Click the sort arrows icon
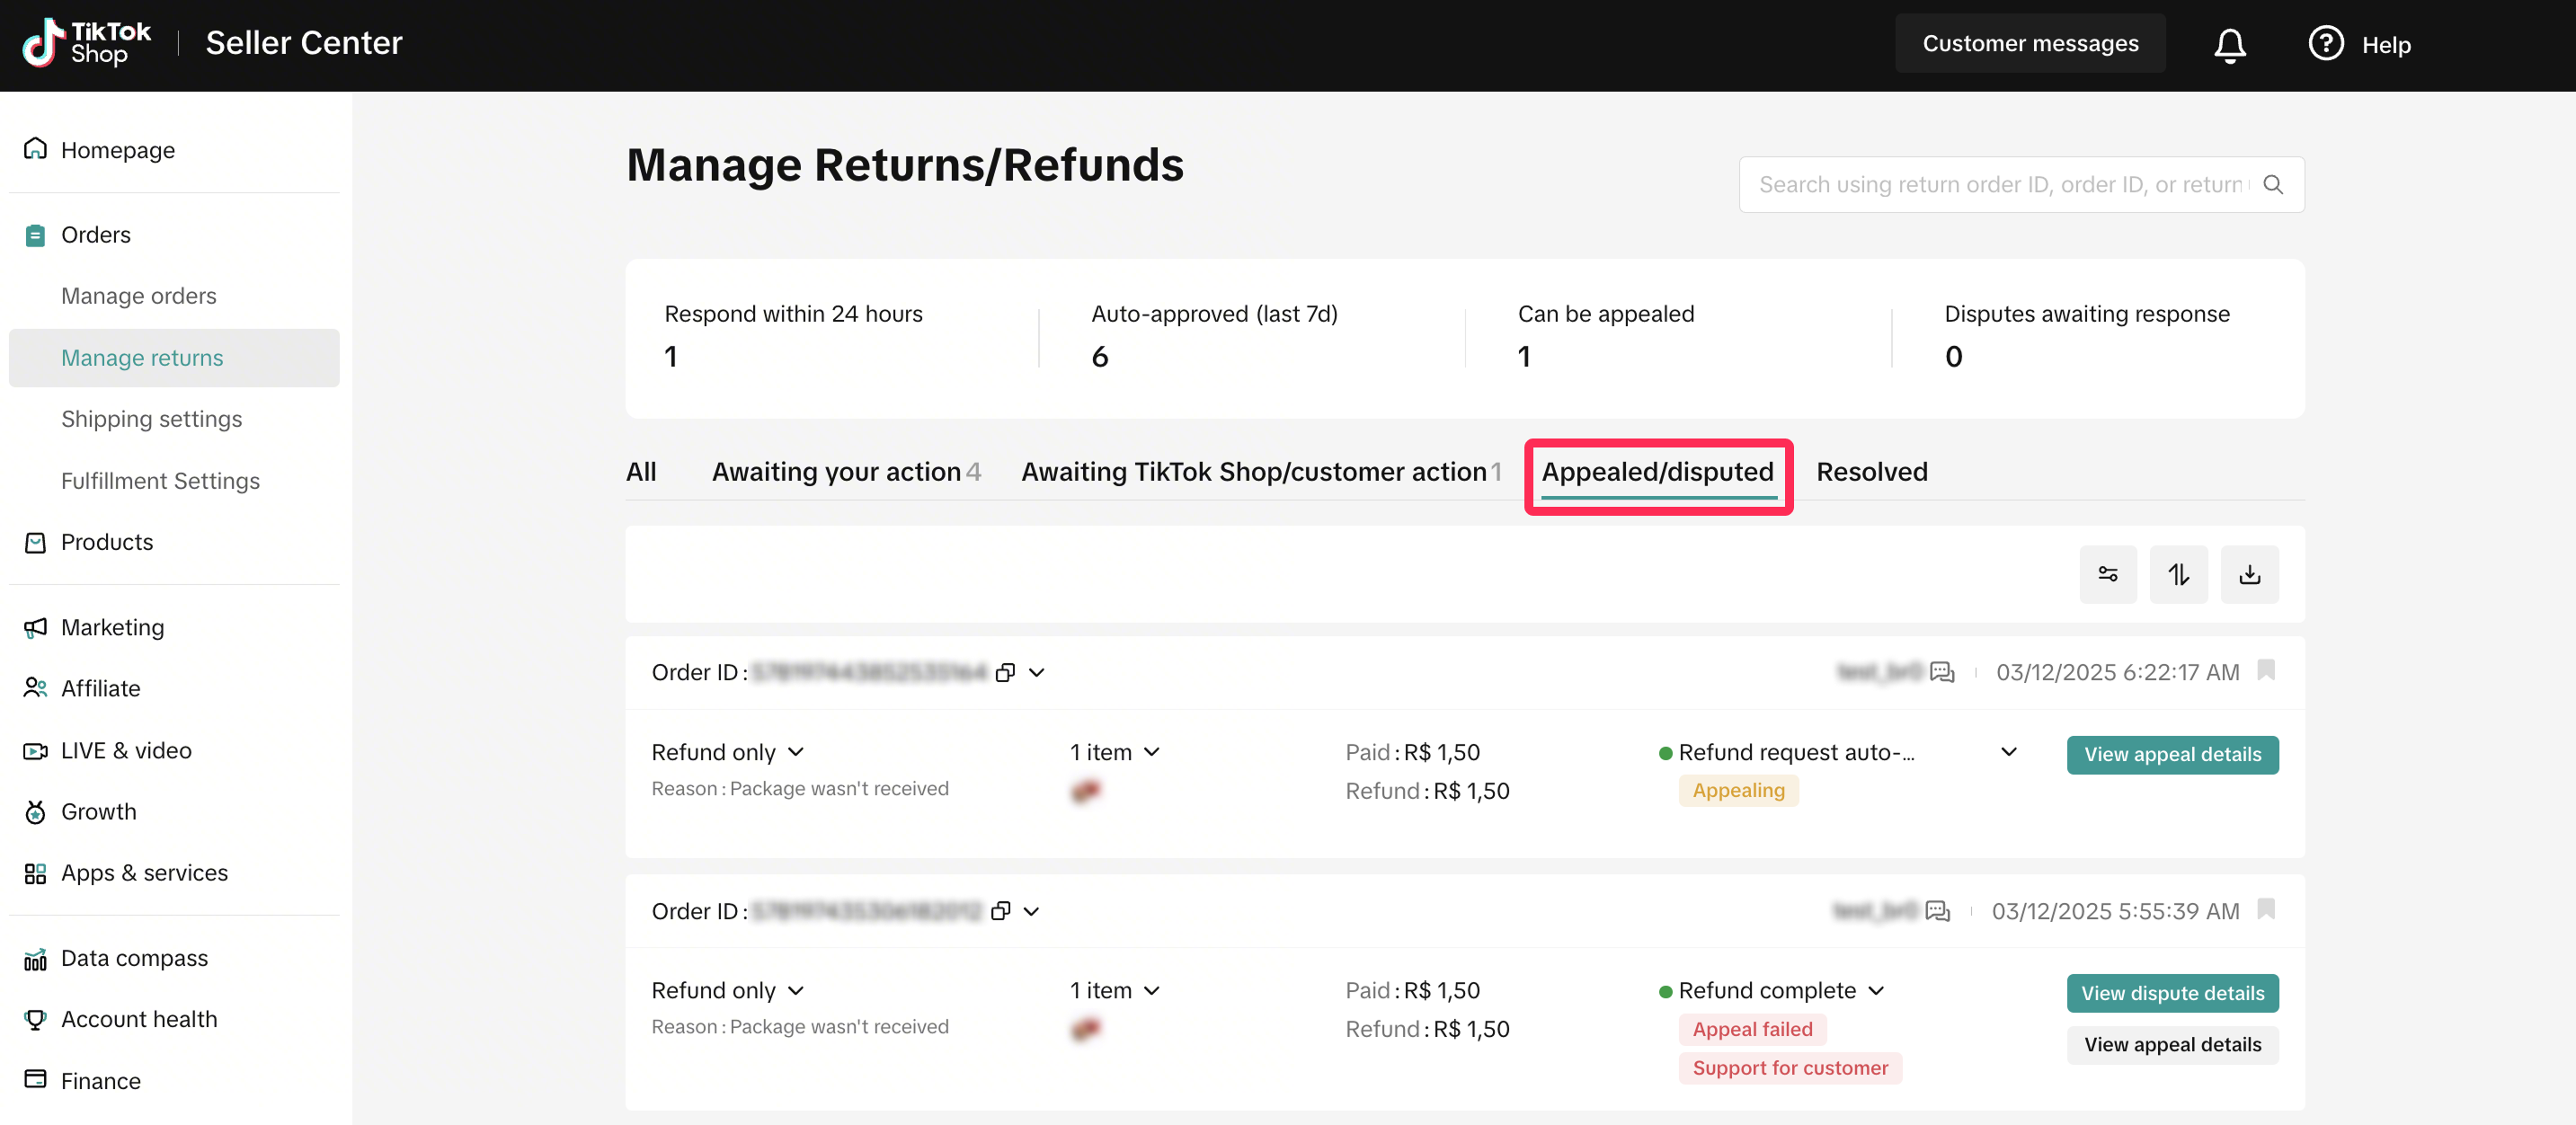Viewport: 2576px width, 1125px height. pos(2178,574)
